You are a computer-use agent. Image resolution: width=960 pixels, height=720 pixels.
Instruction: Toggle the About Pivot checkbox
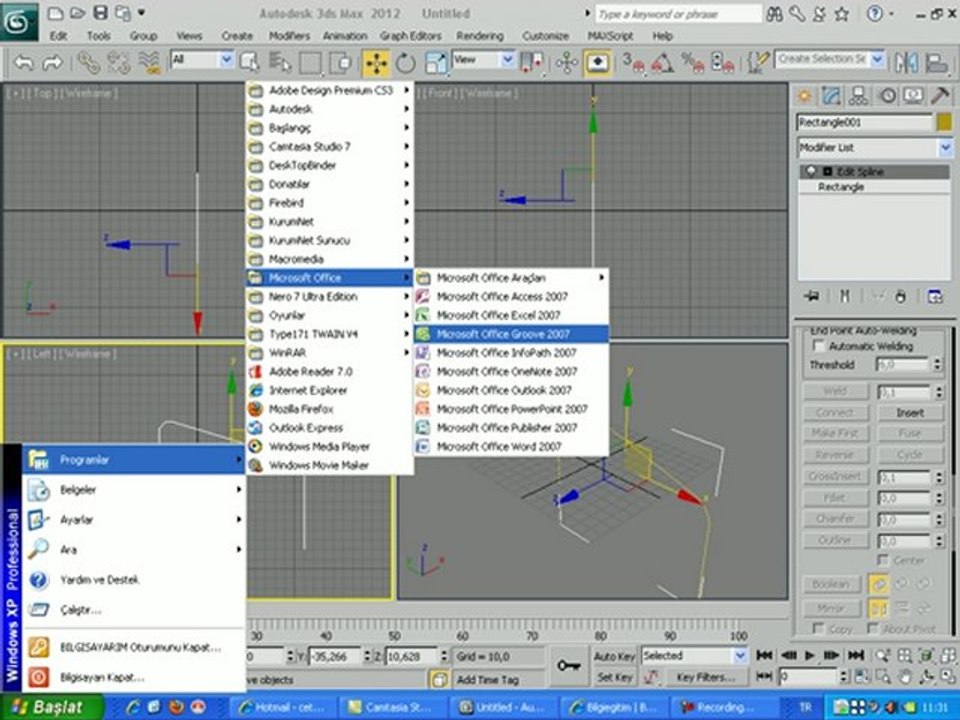click(872, 628)
